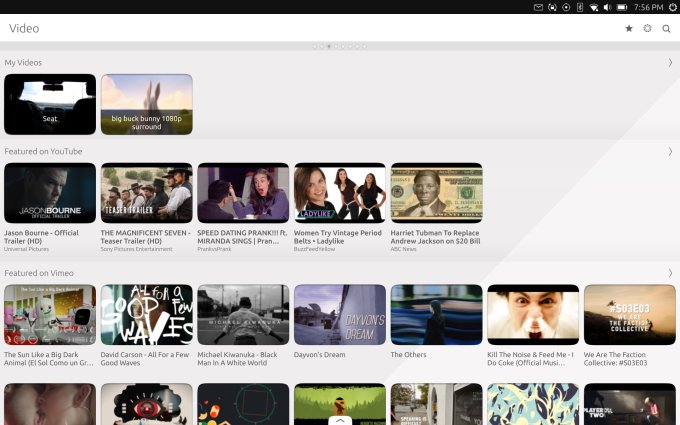Click the search magnifier icon
680x425 pixels.
[666, 28]
